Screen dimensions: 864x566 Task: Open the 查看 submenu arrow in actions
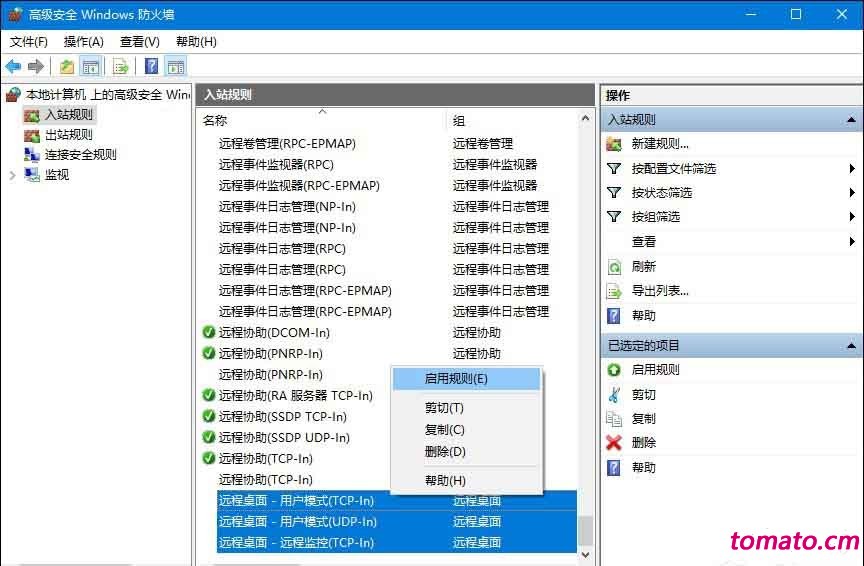[x=852, y=241]
